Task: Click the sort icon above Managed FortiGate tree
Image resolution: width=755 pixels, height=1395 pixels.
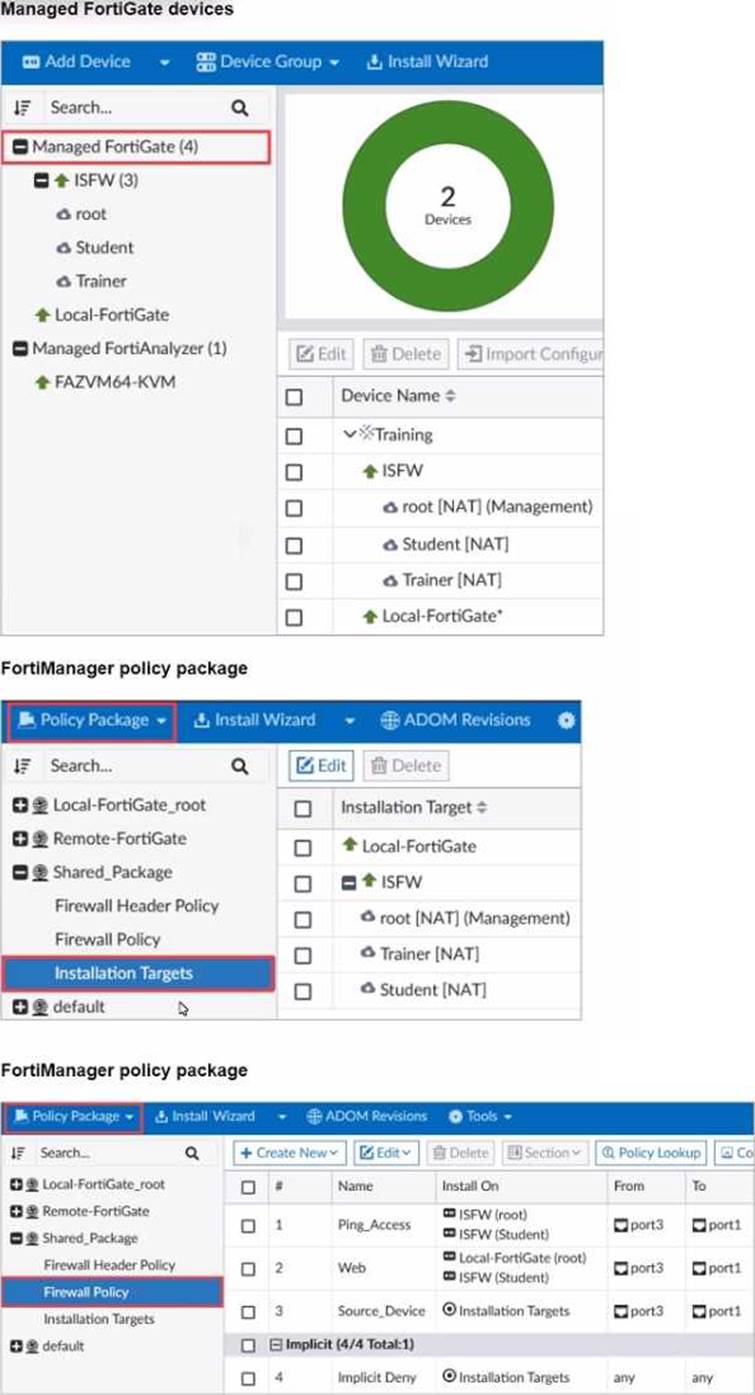Action: point(23,107)
